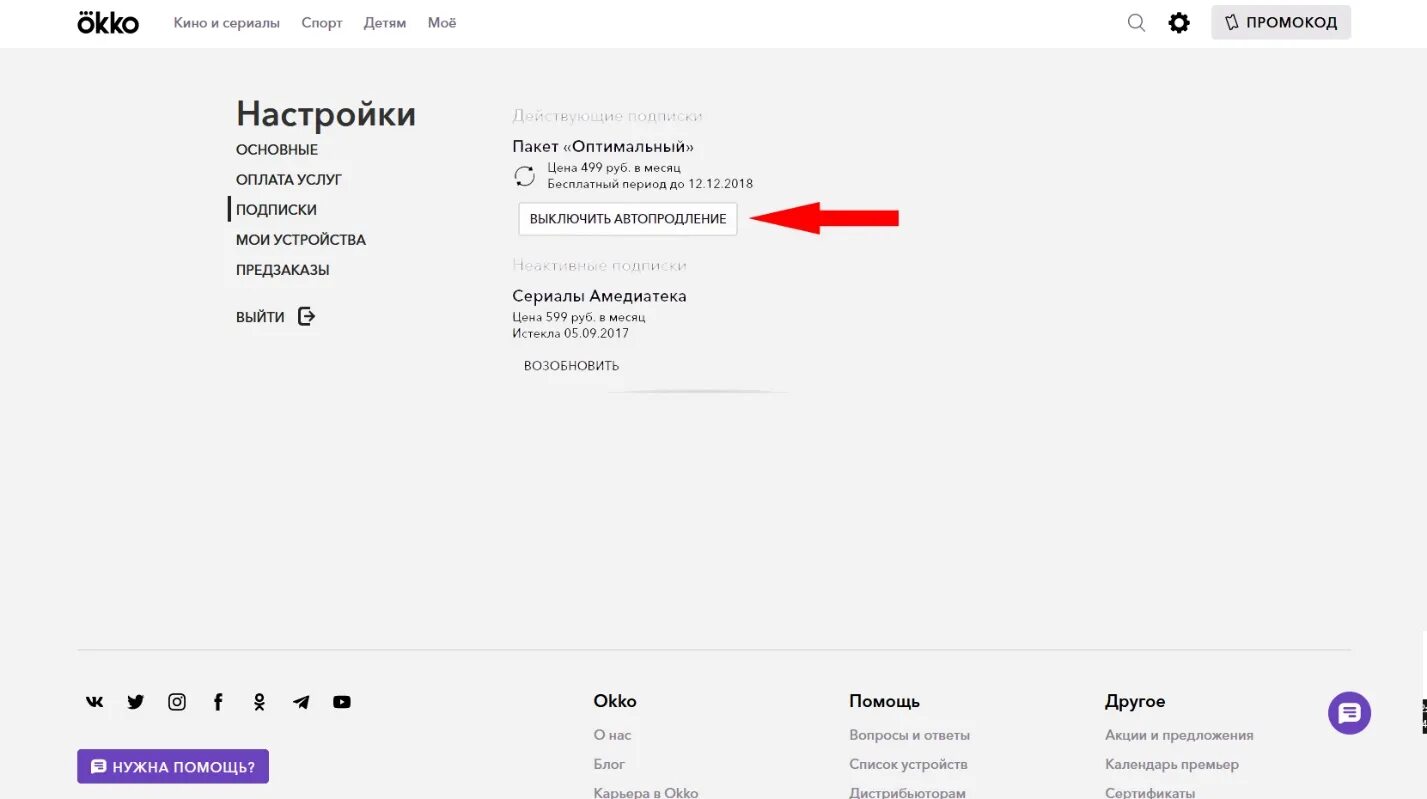Click ВОЗОБНОВИТЬ for Амедиатека subscription

click(572, 366)
